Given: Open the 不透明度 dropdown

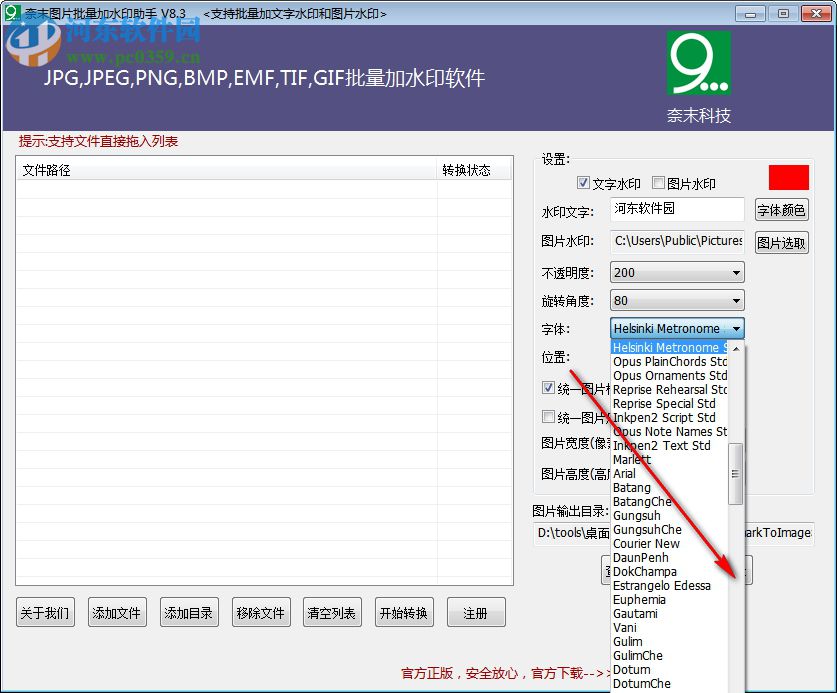Looking at the screenshot, I should 737,272.
